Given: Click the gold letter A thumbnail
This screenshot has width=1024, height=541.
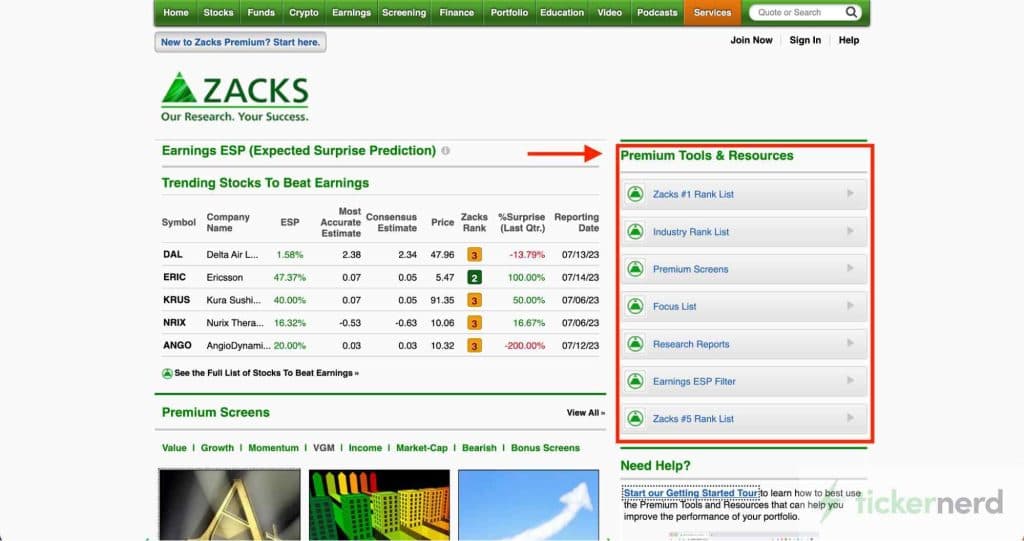Looking at the screenshot, I should pos(230,504).
